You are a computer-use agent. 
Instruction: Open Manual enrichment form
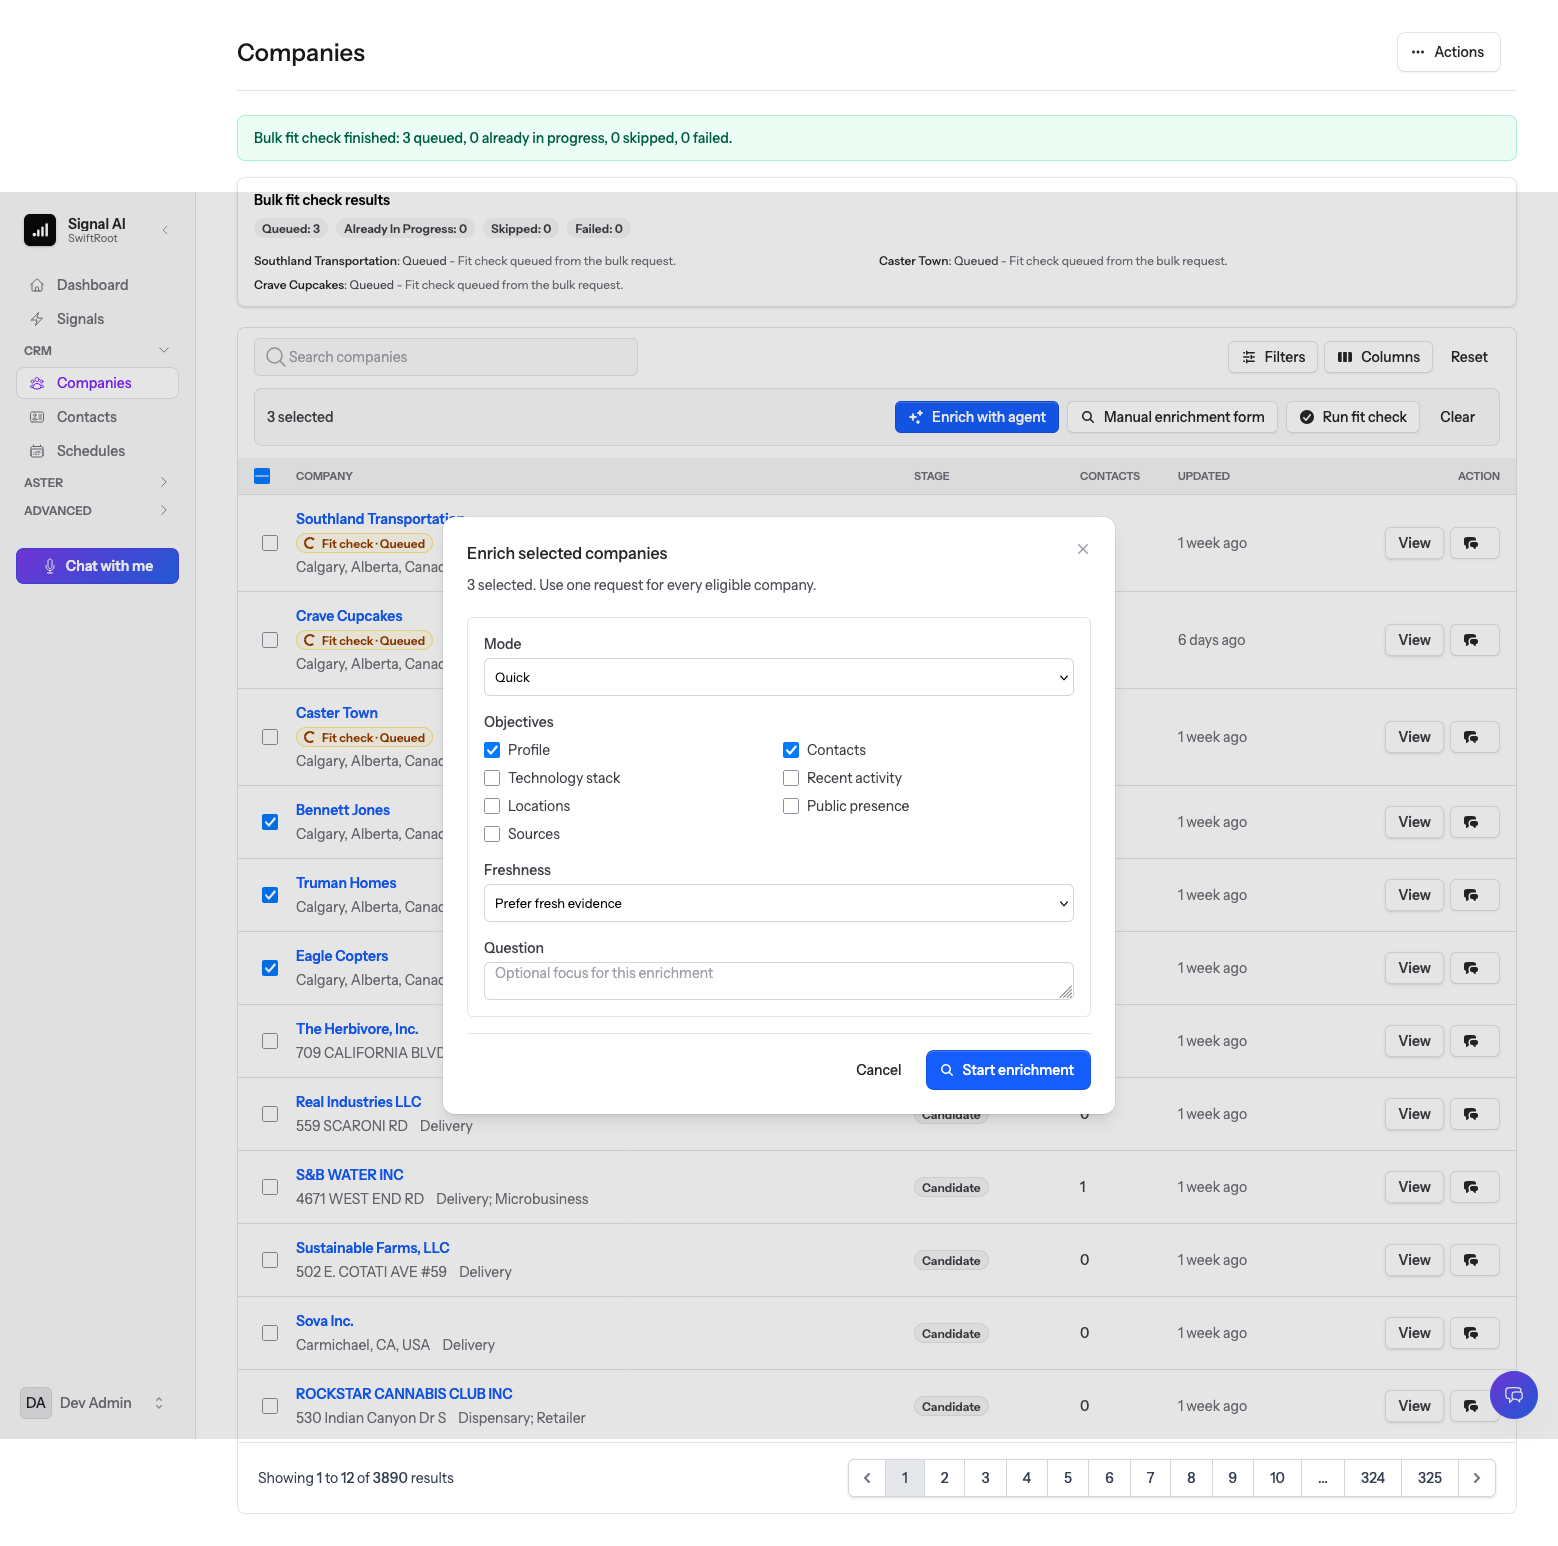coord(1172,417)
